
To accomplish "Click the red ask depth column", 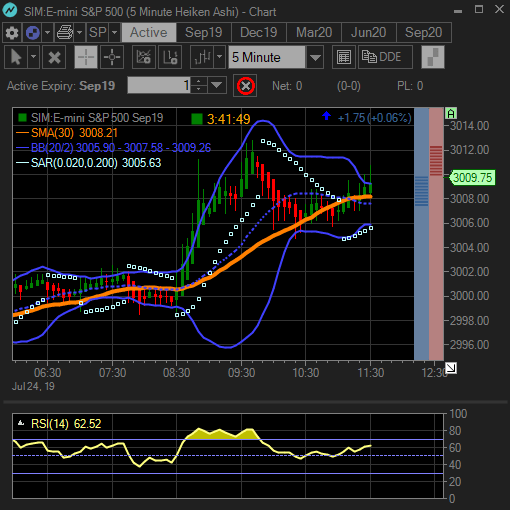I will point(436,233).
